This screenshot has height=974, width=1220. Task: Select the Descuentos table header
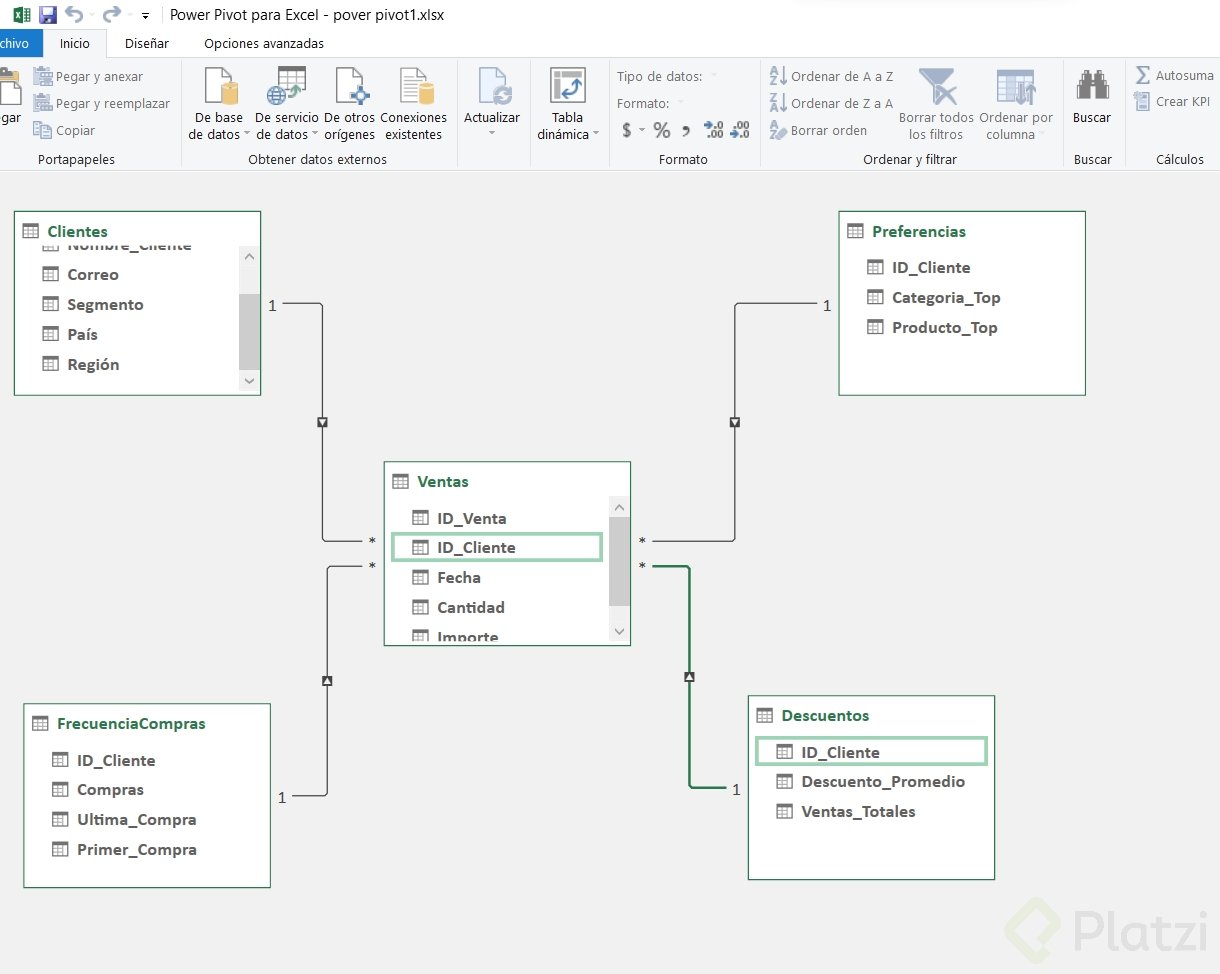tap(825, 715)
